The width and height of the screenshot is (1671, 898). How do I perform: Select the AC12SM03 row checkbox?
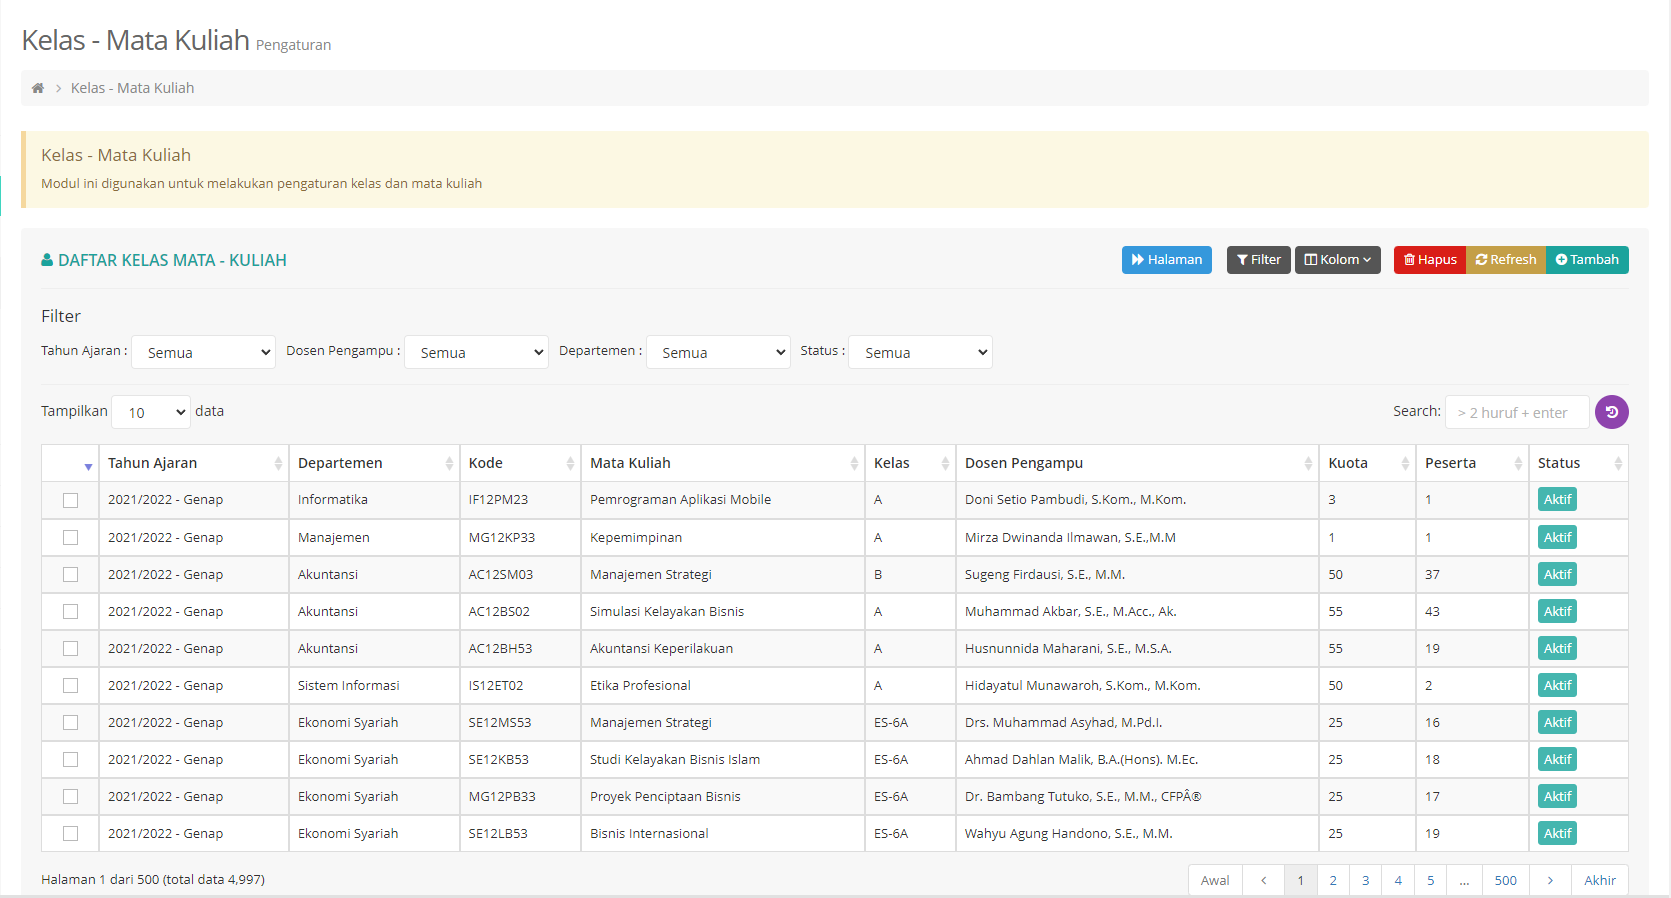(x=70, y=574)
